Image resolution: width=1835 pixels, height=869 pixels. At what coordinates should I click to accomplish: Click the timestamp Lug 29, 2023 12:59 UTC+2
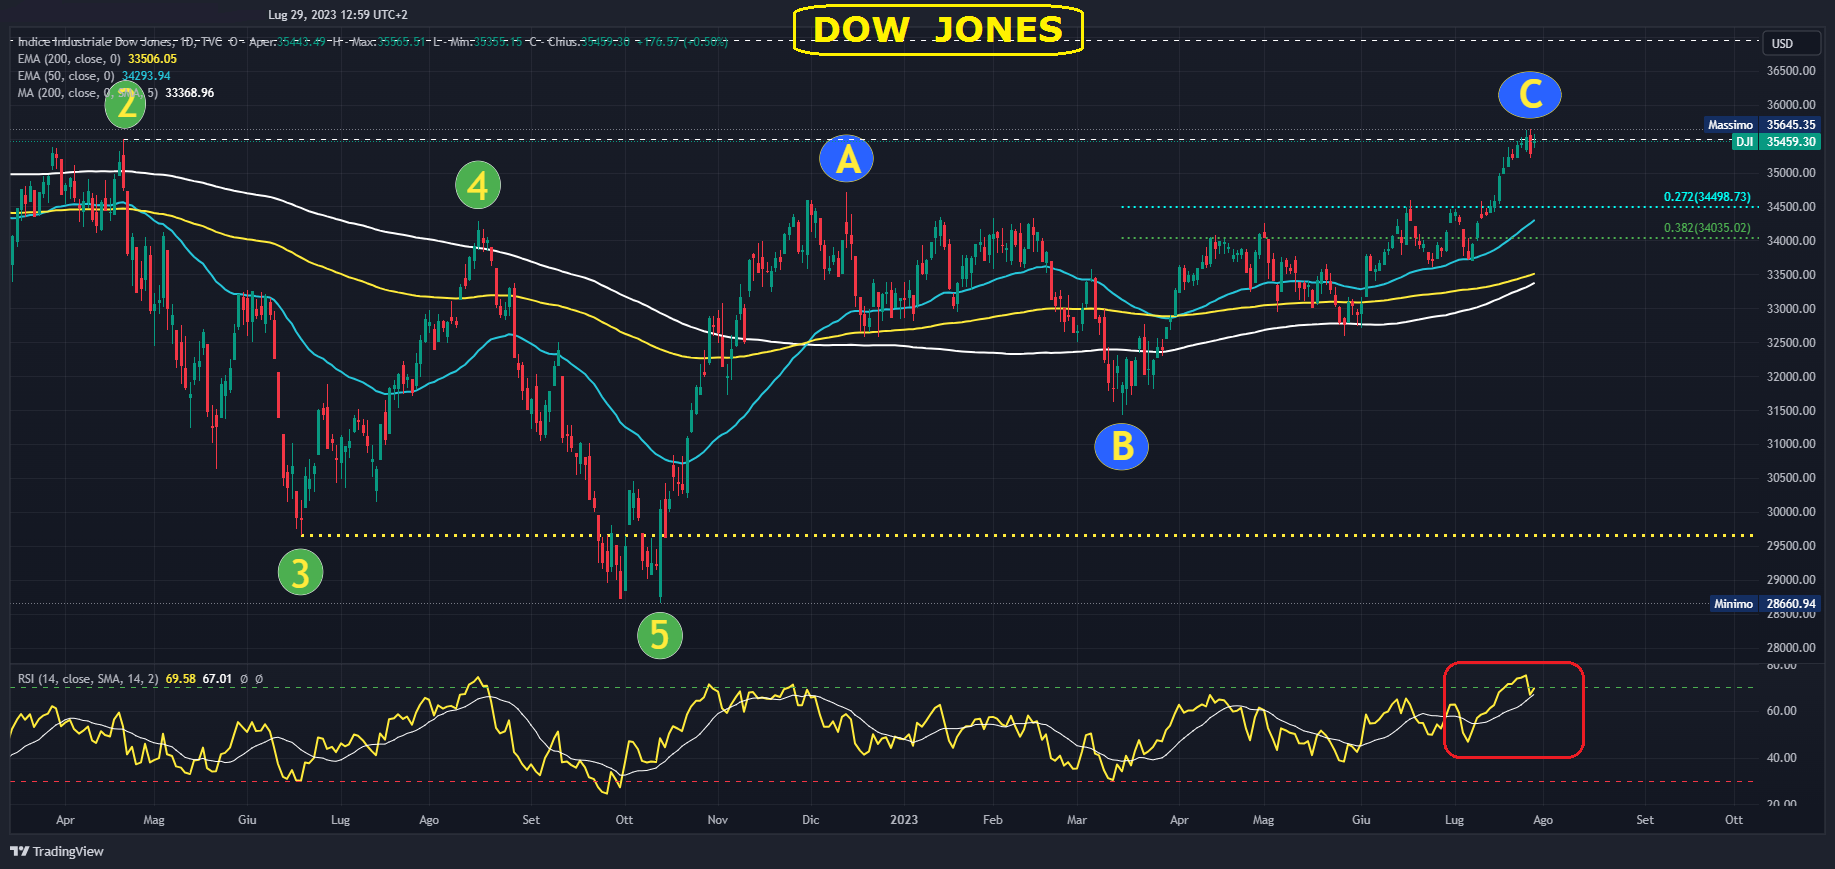click(x=338, y=15)
